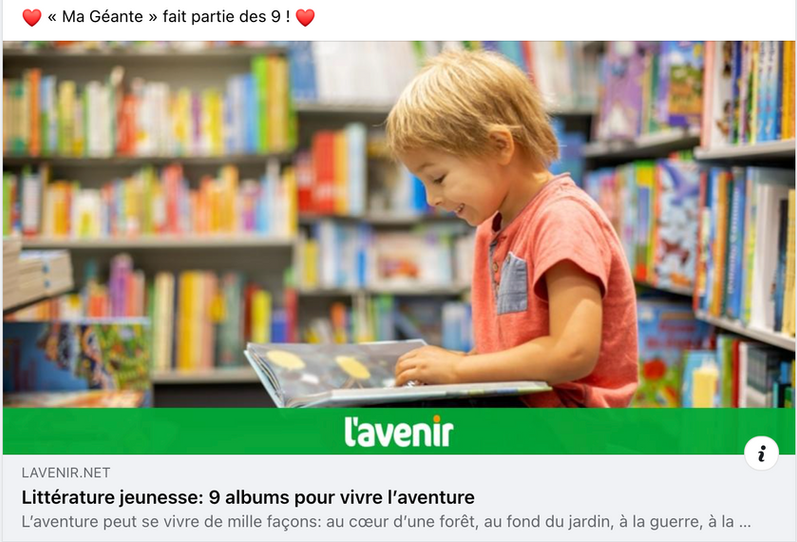
Task: Click the grey link card footer area
Action: click(398, 498)
